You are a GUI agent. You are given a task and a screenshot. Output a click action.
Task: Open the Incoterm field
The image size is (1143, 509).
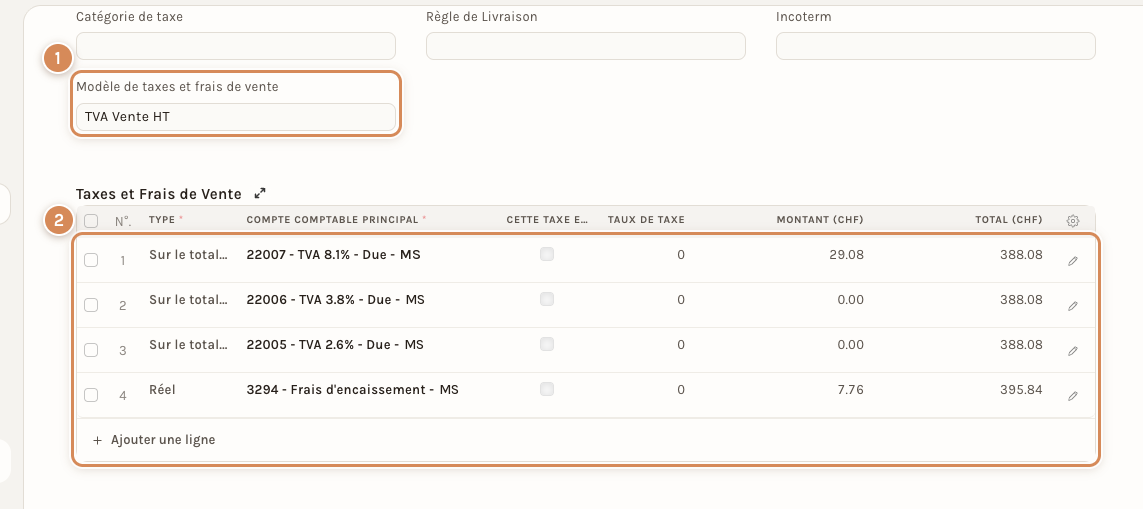click(936, 46)
